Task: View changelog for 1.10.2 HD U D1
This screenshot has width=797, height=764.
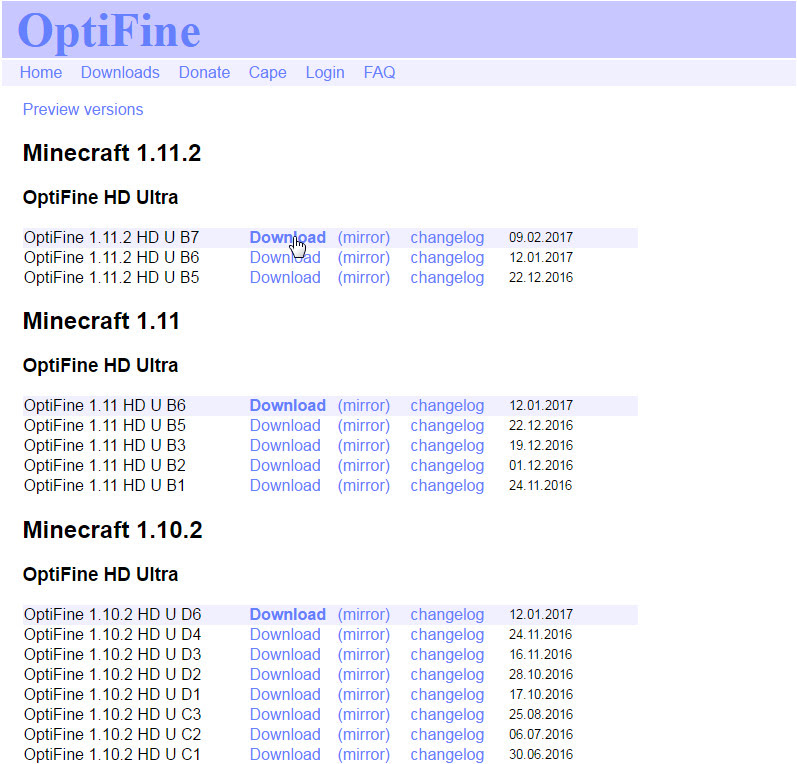Action: [447, 694]
